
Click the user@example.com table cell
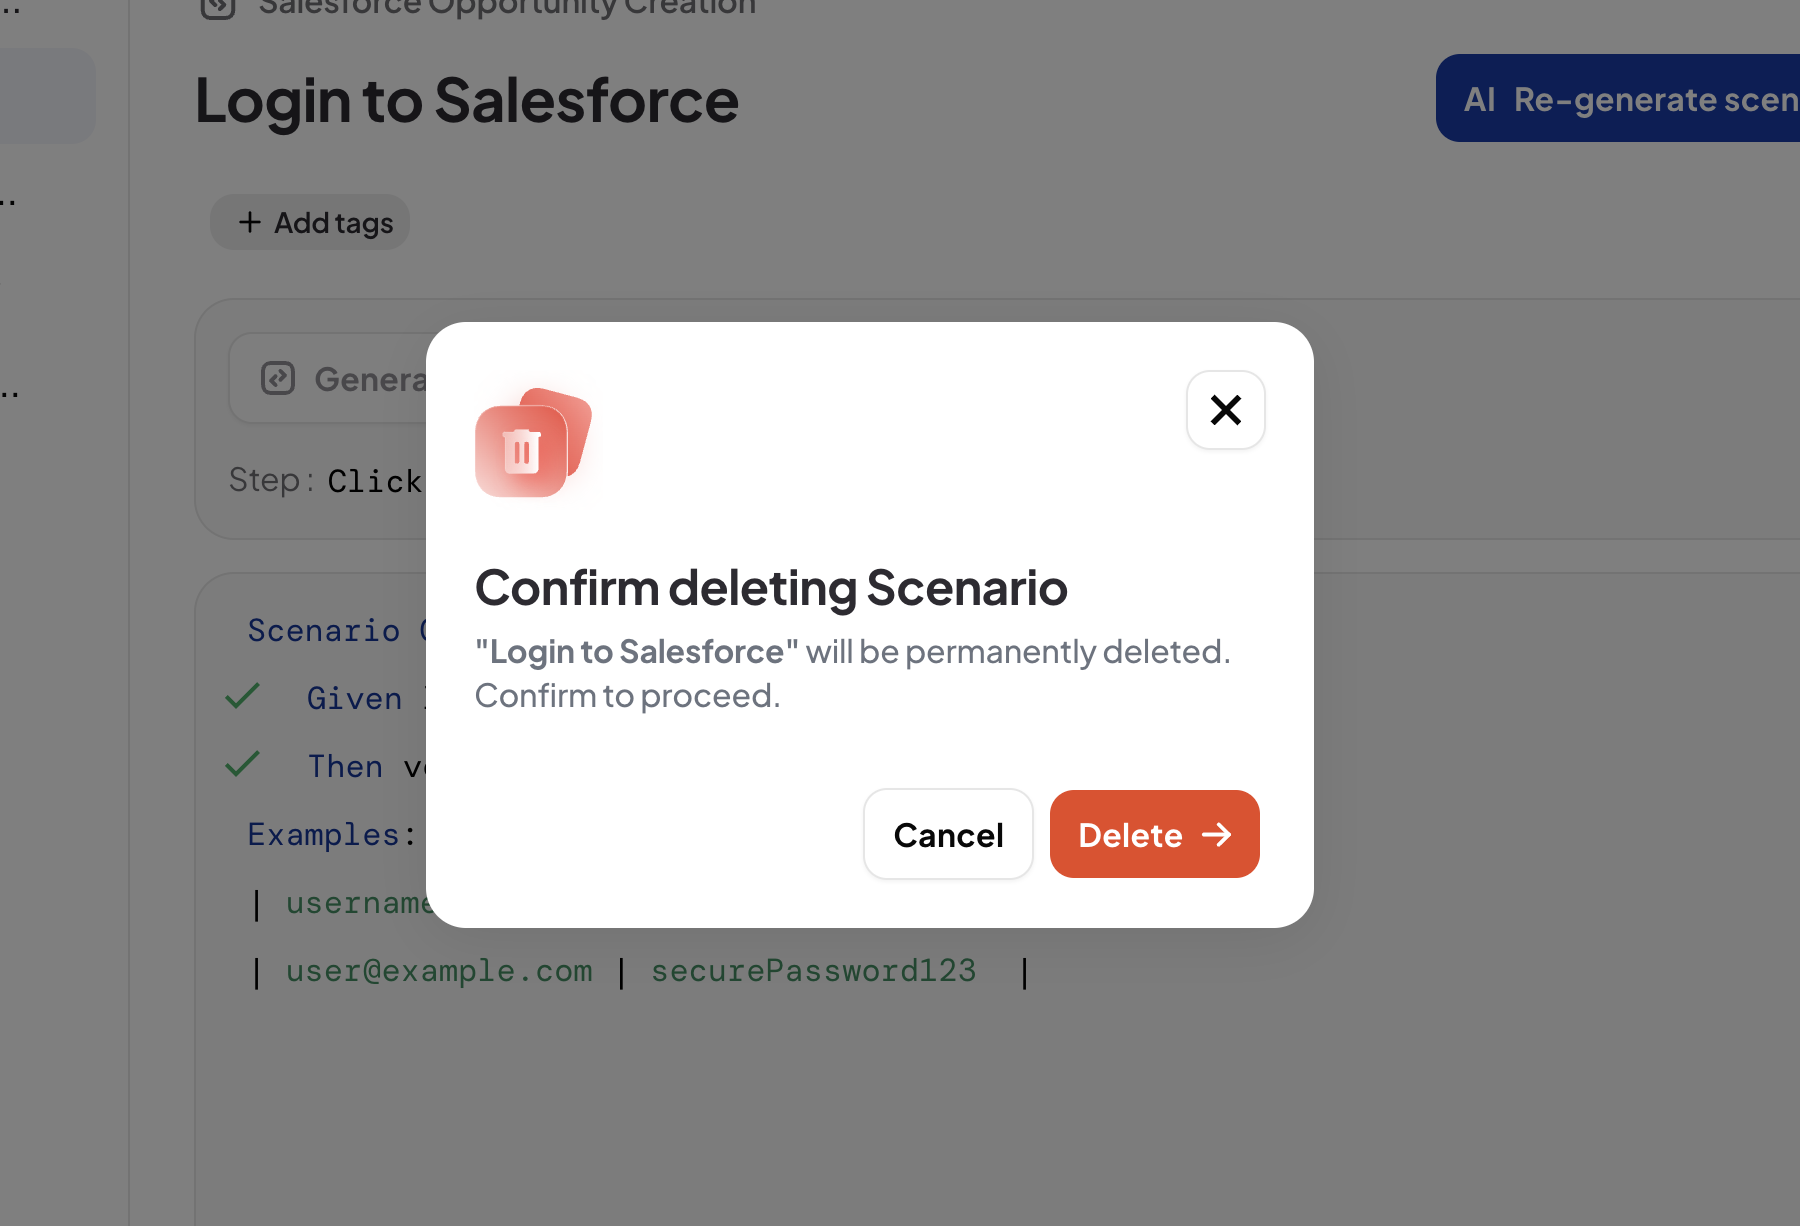point(439,971)
